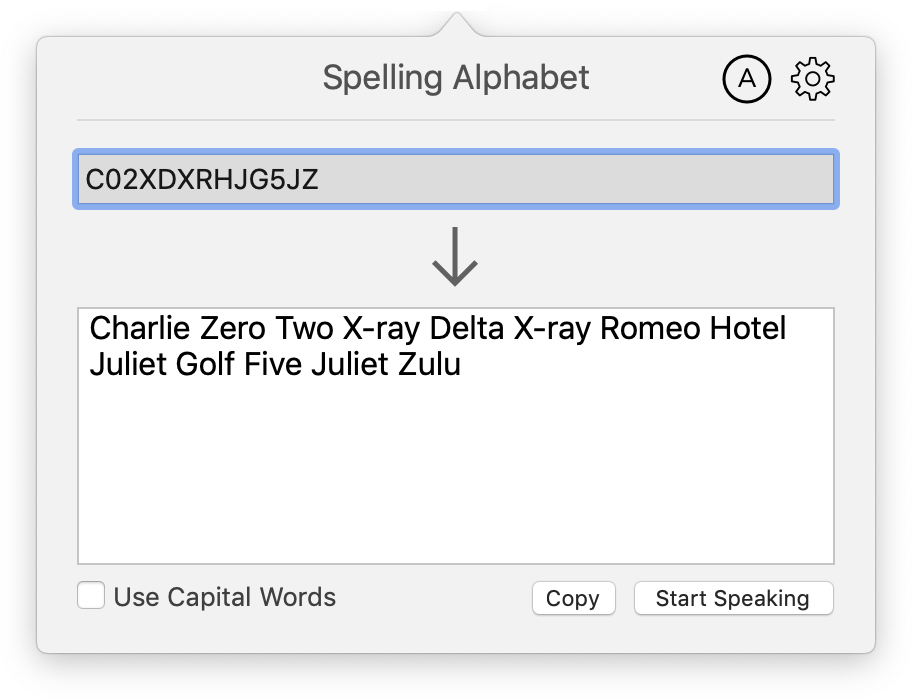Viewport: 912px width, 699px height.
Task: Click the word Romeo in the output
Action: point(654,327)
